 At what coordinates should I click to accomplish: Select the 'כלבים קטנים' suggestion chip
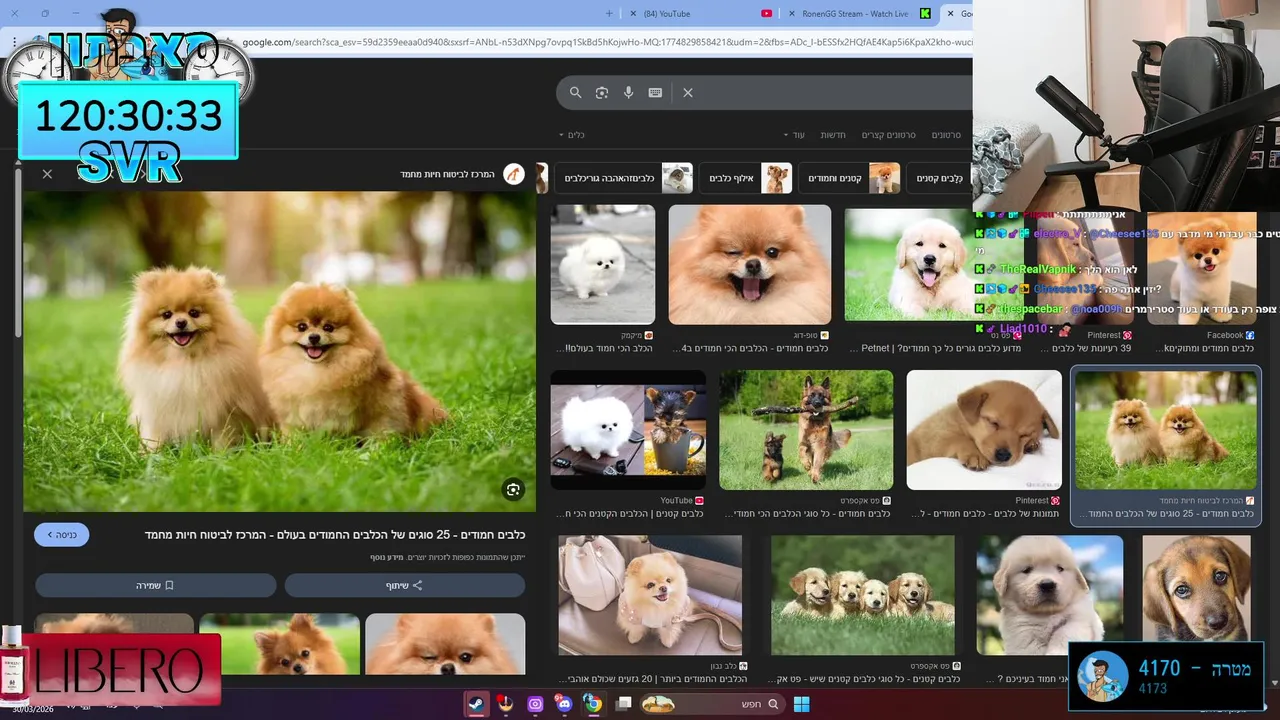point(940,178)
